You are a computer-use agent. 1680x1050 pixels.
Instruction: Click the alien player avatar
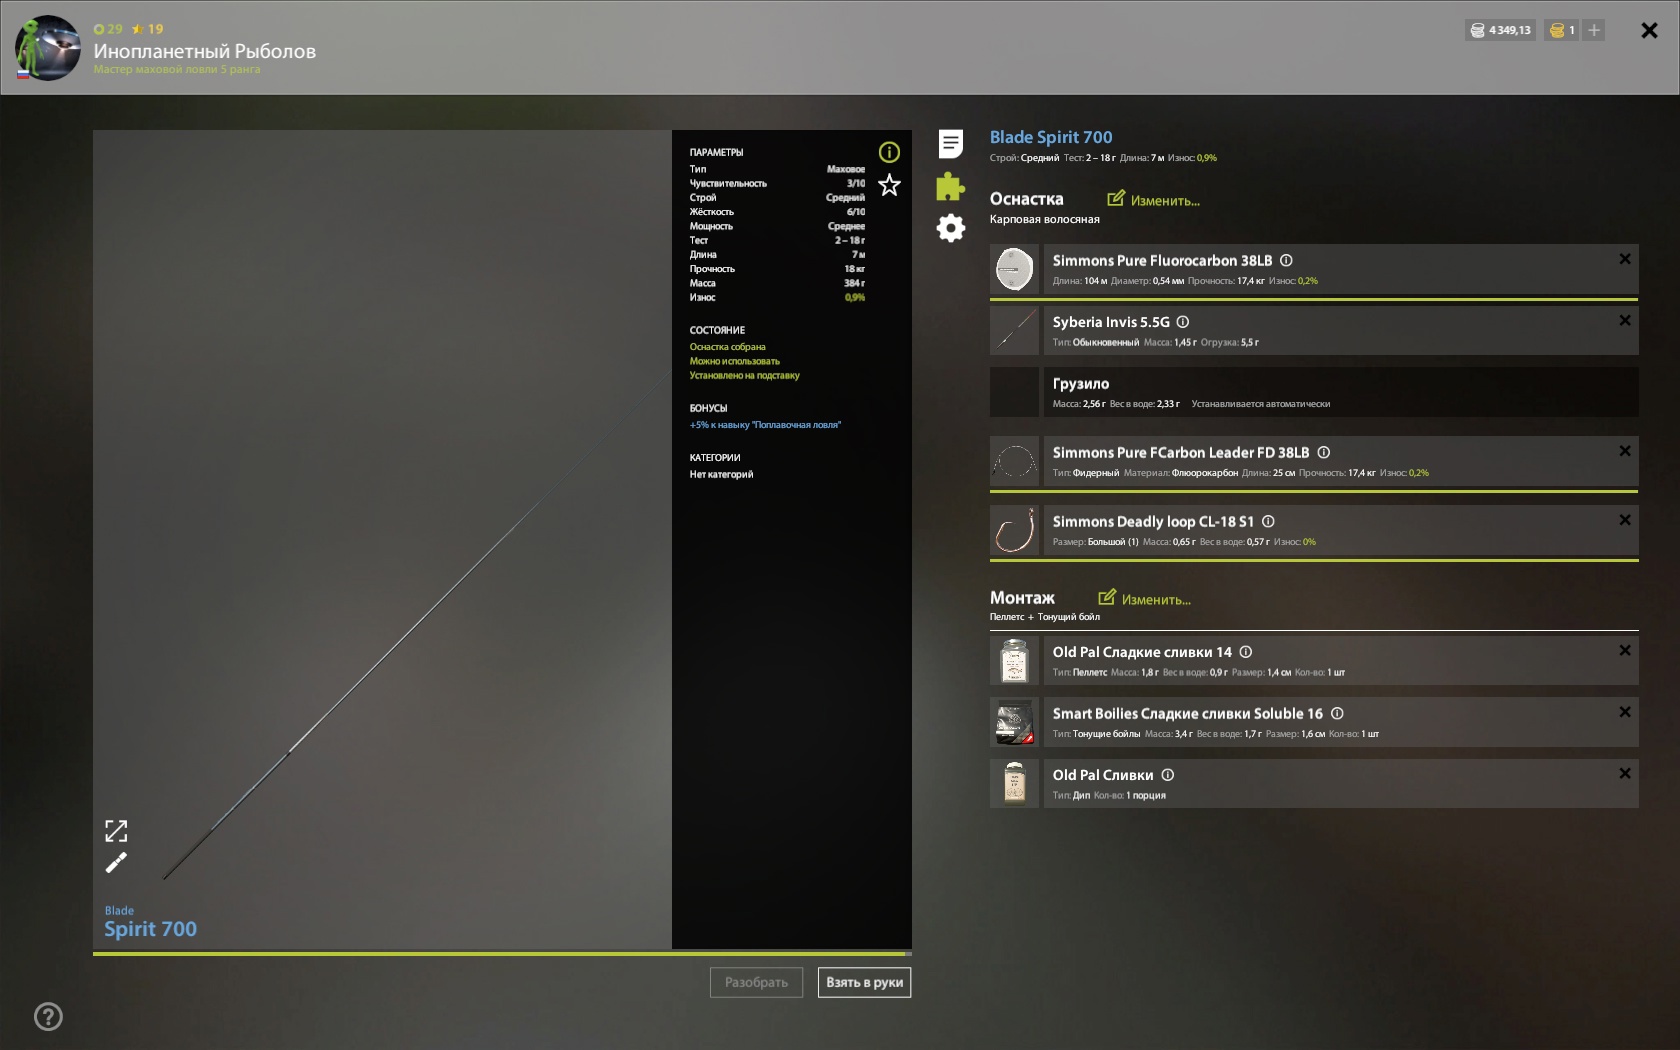point(47,47)
